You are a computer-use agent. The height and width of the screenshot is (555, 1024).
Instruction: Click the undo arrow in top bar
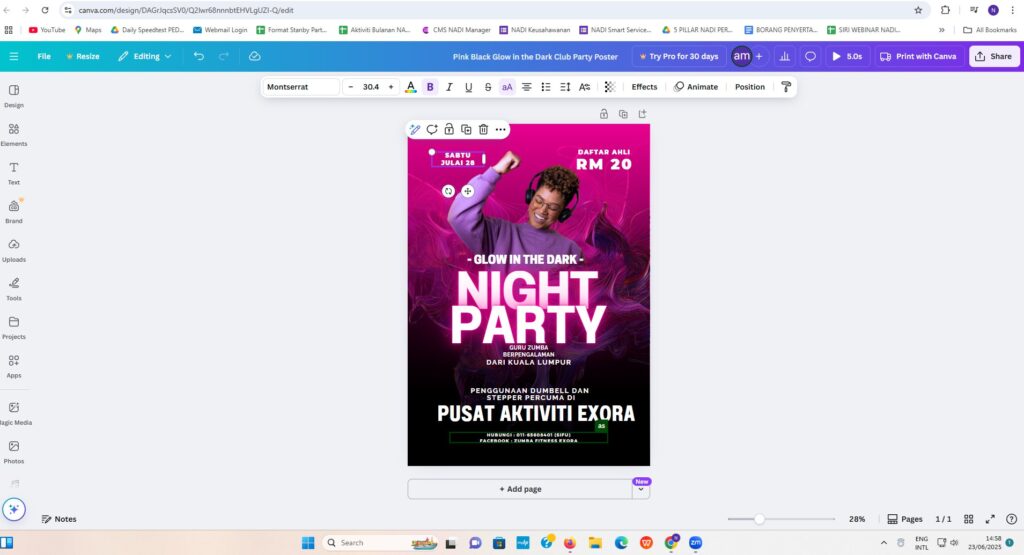click(199, 56)
